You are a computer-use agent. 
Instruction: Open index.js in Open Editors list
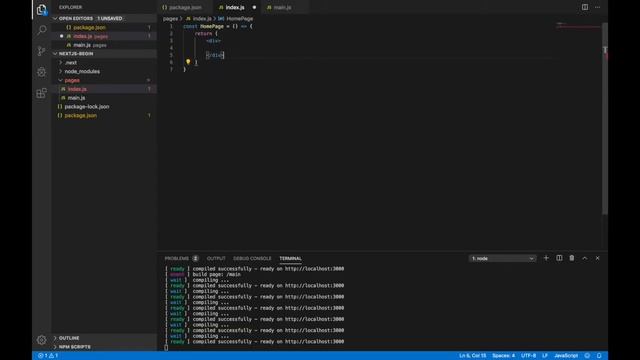coord(83,36)
